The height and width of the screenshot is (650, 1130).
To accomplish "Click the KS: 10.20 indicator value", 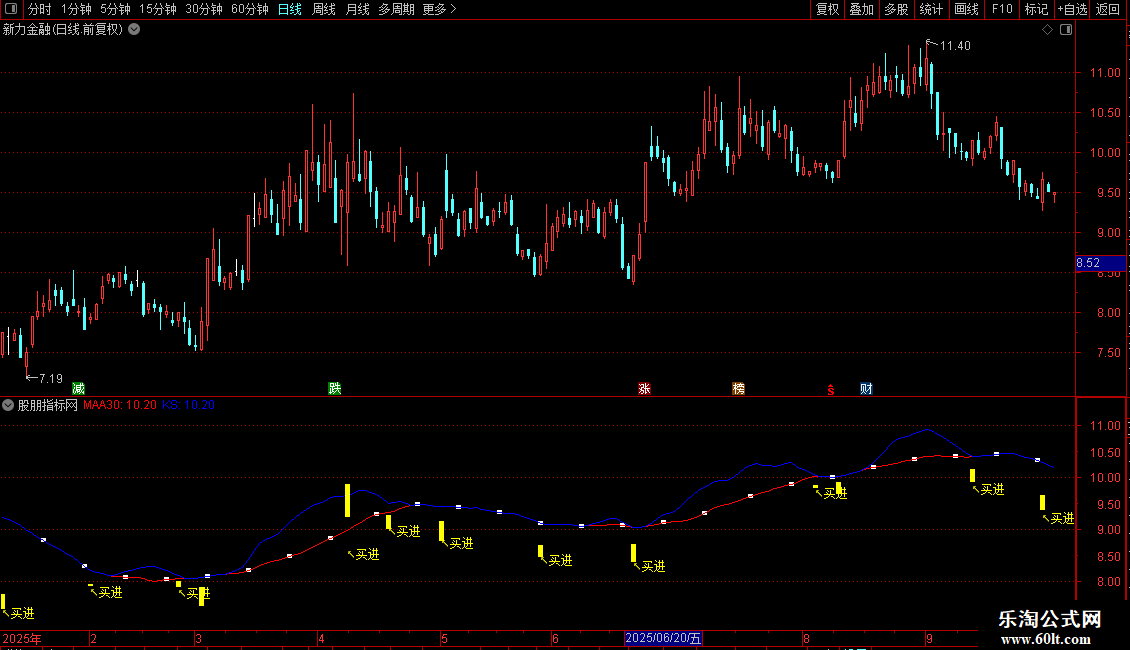I will (188, 405).
